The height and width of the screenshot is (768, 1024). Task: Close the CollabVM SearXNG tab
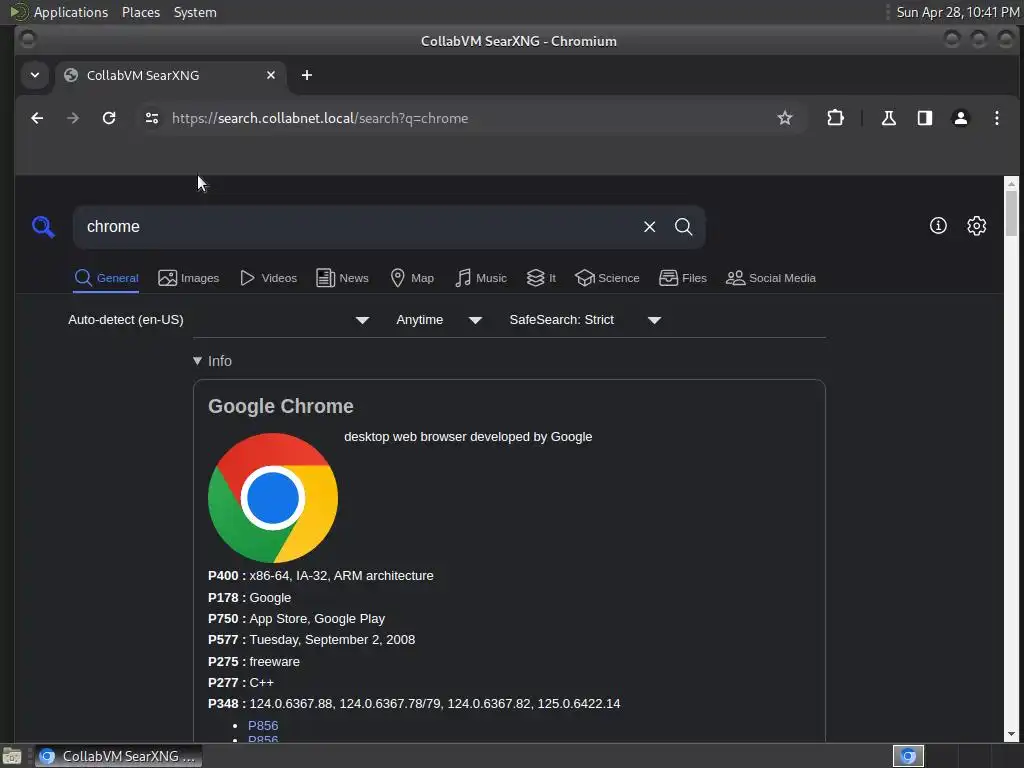tap(270, 75)
